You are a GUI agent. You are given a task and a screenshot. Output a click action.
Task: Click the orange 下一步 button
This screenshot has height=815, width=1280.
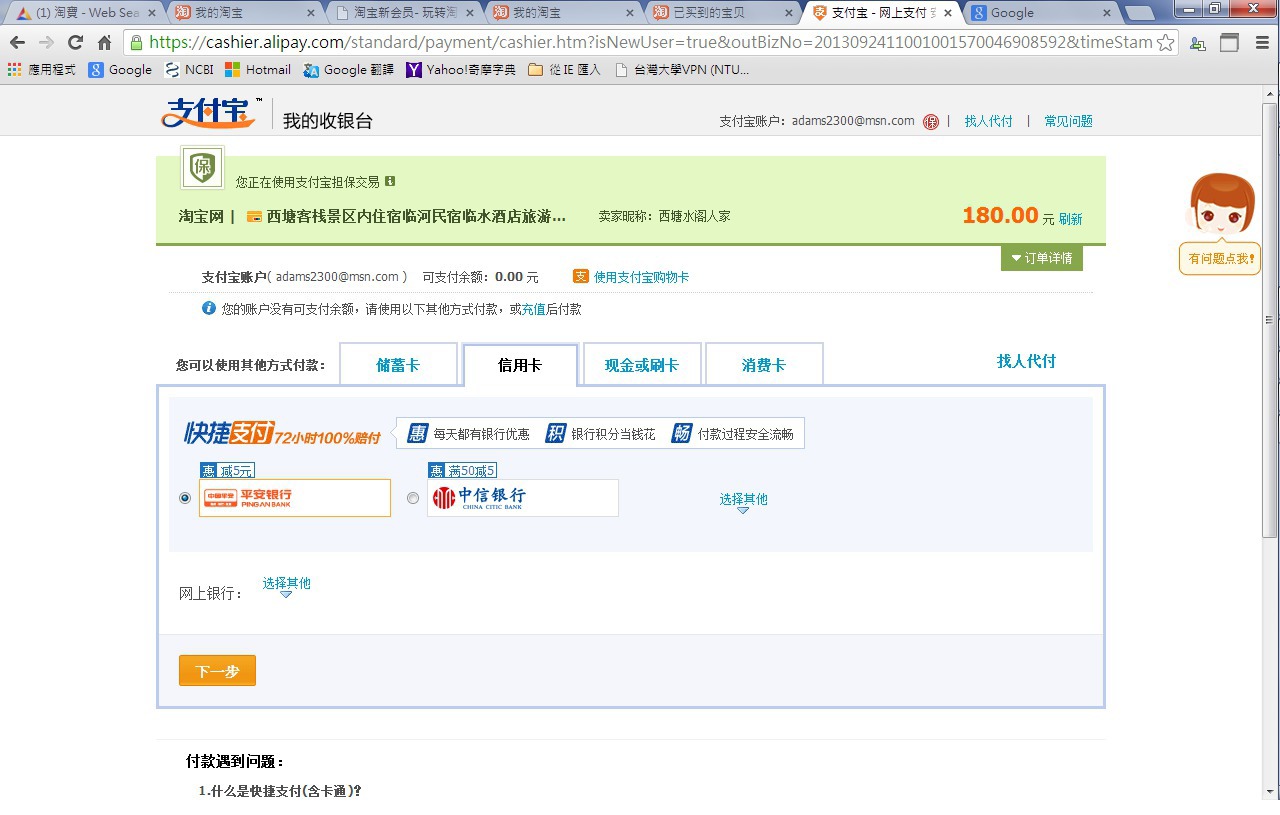pos(217,671)
